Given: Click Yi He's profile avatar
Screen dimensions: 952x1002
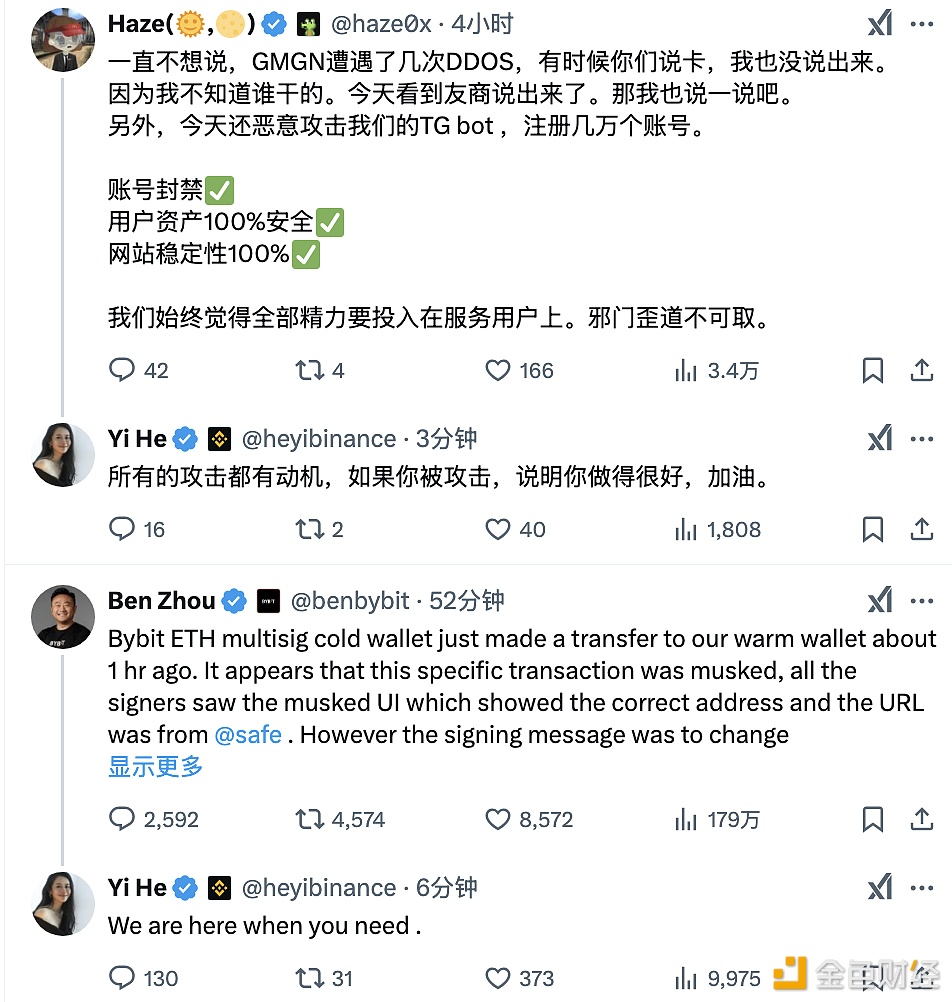Looking at the screenshot, I should click(x=62, y=455).
